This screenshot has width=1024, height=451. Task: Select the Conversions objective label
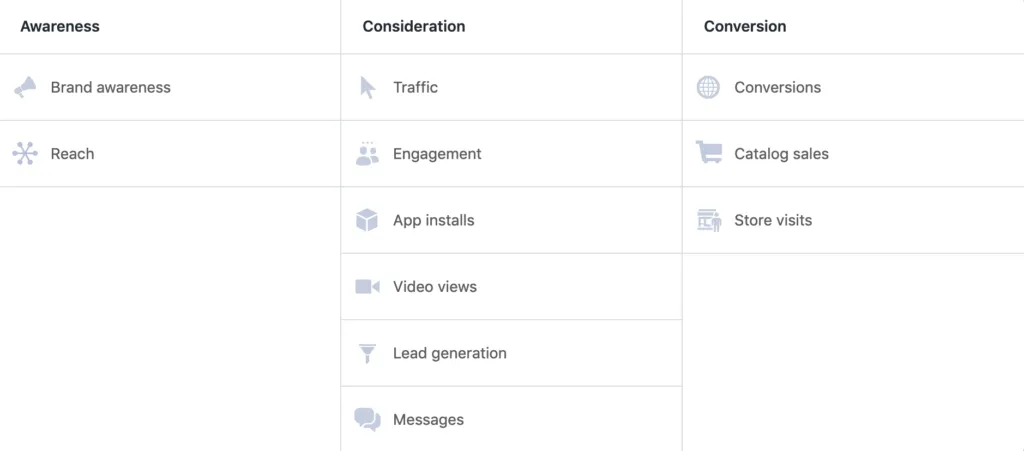(778, 87)
